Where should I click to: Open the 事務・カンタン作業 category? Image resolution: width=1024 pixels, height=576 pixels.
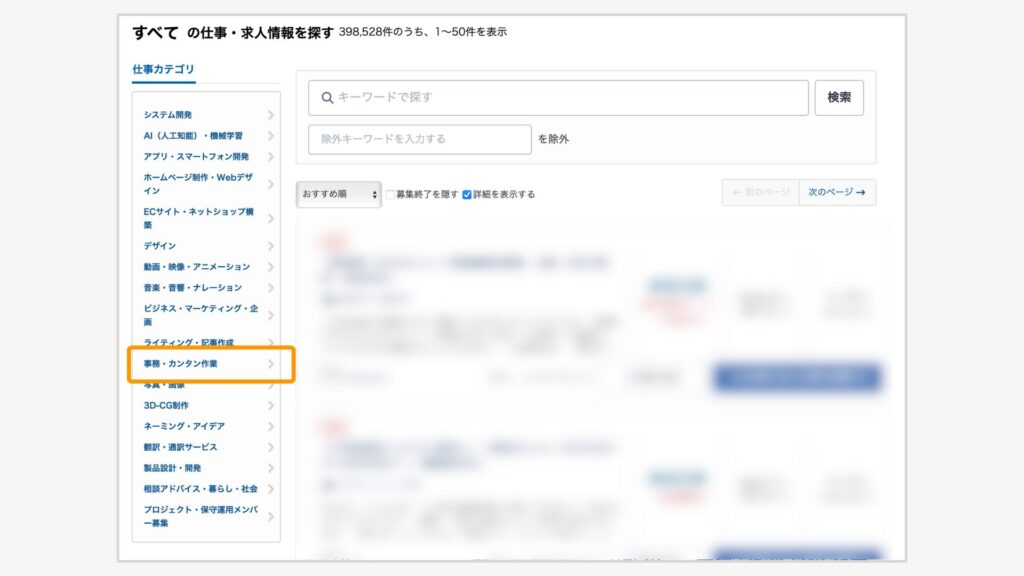(x=181, y=364)
